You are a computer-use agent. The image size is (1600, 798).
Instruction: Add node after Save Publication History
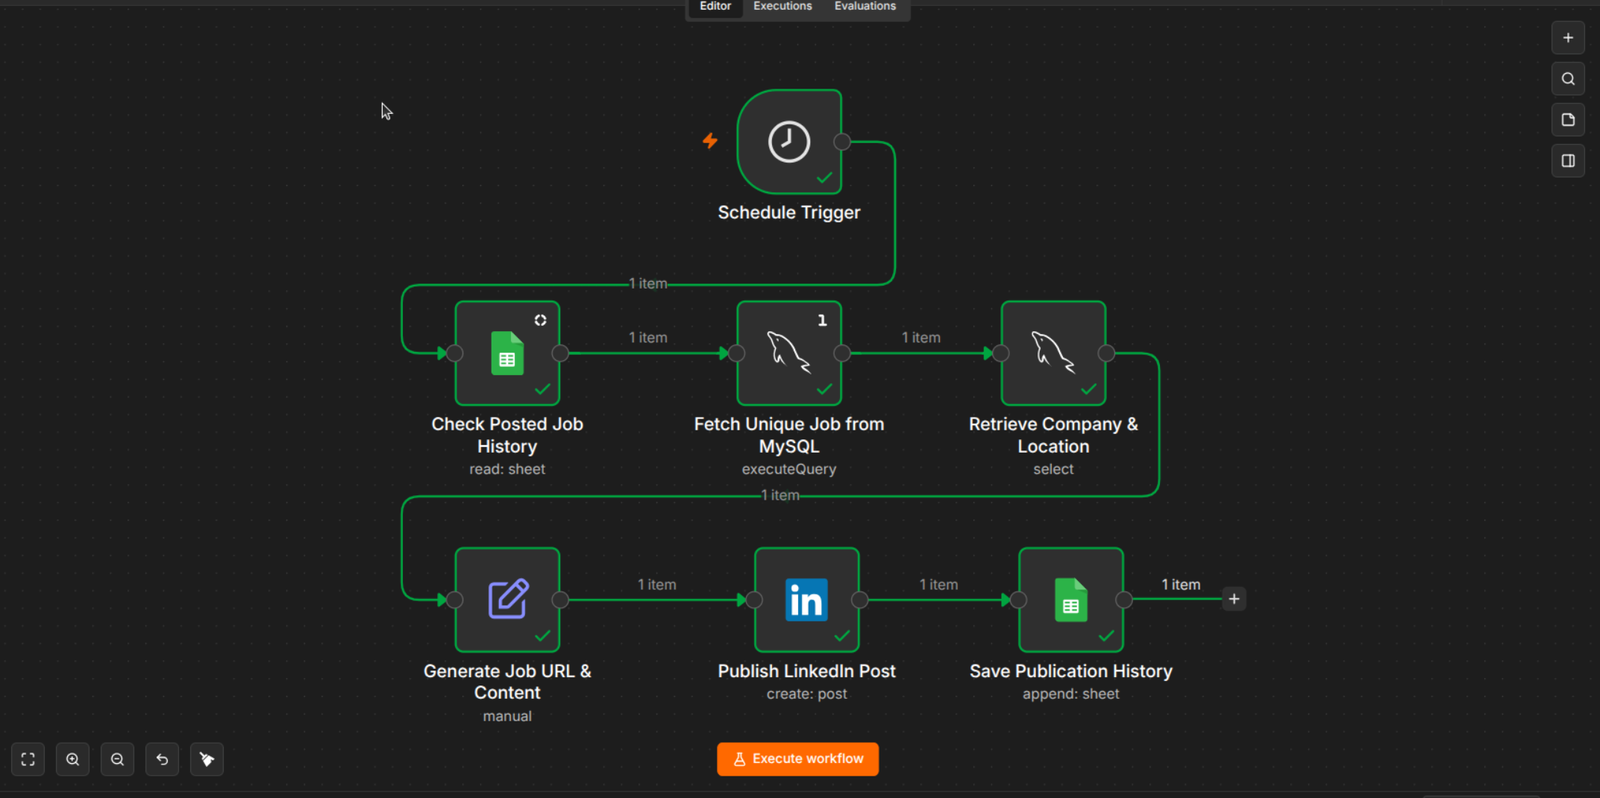point(1234,599)
